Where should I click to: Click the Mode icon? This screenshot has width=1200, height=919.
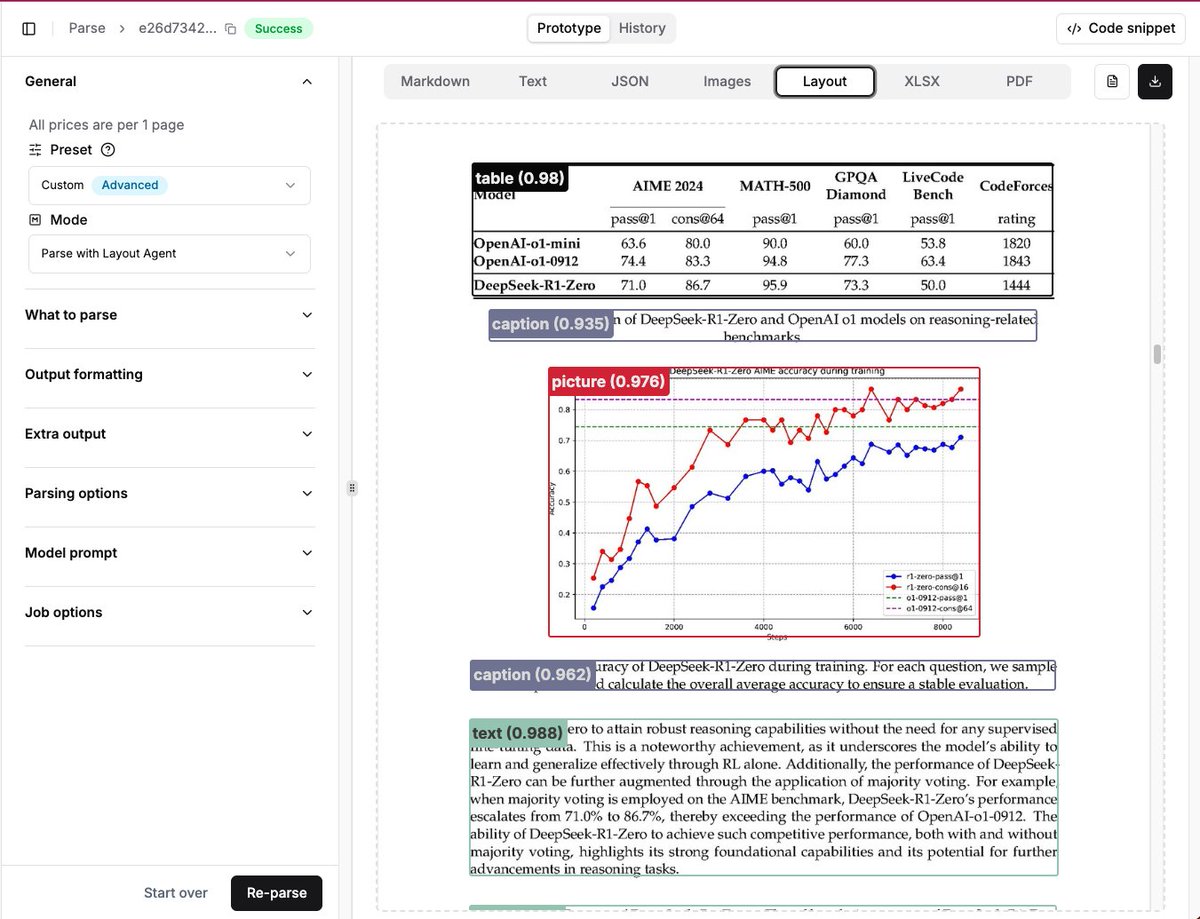[35, 220]
